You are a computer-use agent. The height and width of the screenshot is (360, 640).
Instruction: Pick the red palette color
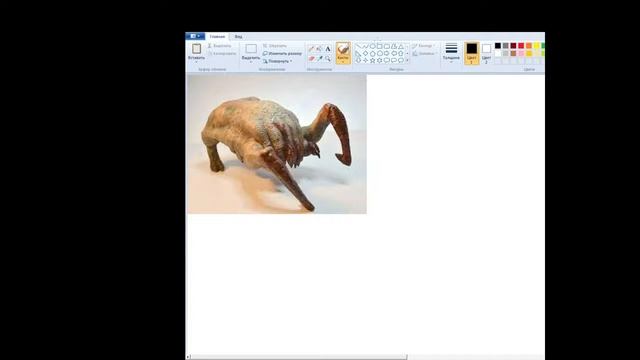[521, 46]
